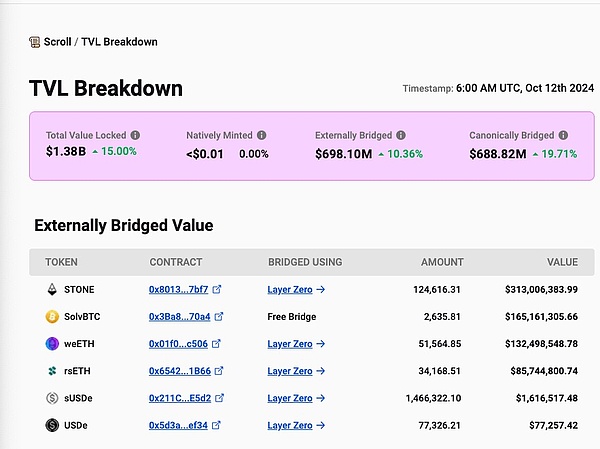Click the $698.10M externally bridged figure
This screenshot has width=600, height=449.
(344, 154)
